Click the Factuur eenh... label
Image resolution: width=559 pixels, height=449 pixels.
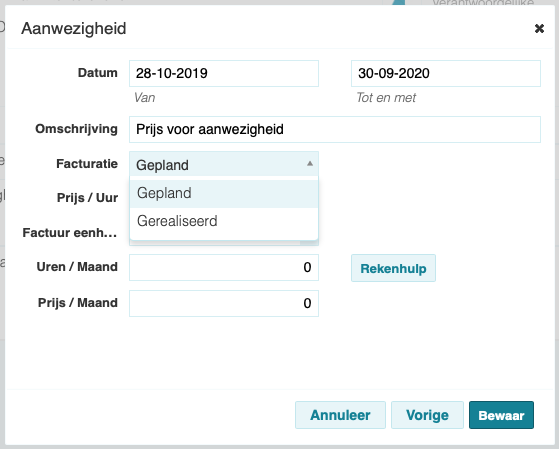click(70, 233)
